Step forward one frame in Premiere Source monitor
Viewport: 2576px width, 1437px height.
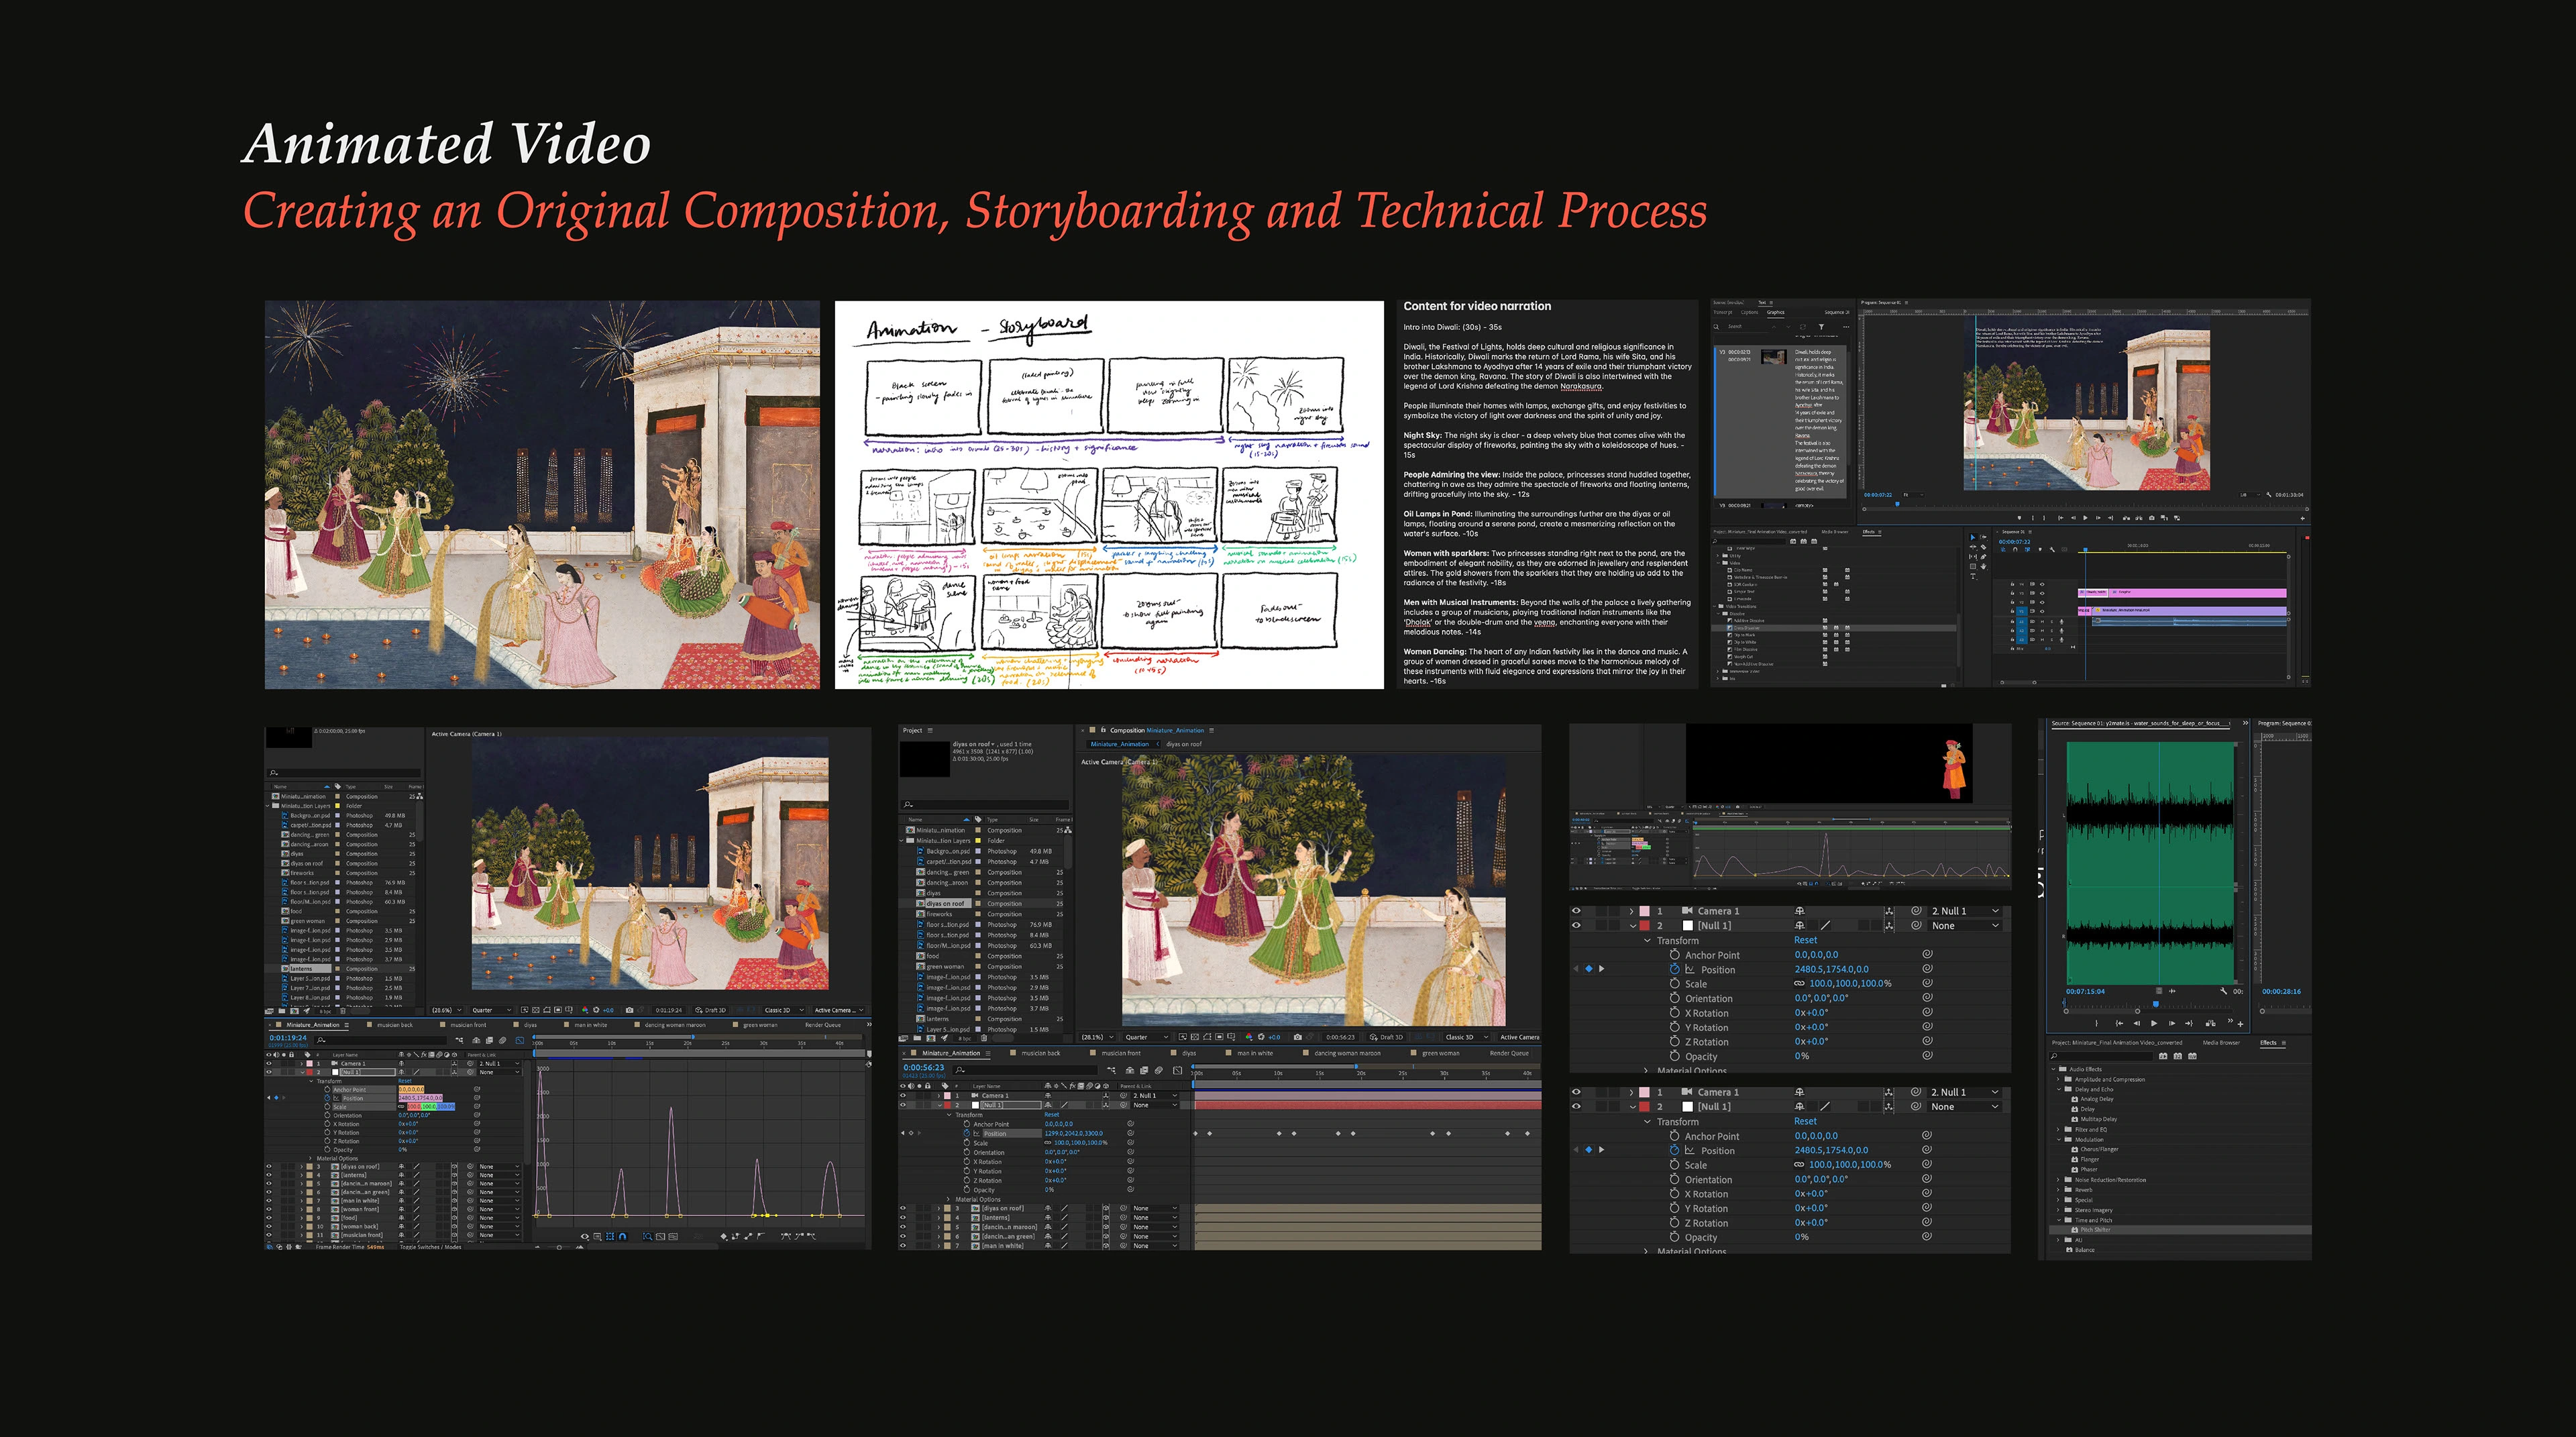pyautogui.click(x=2172, y=1024)
